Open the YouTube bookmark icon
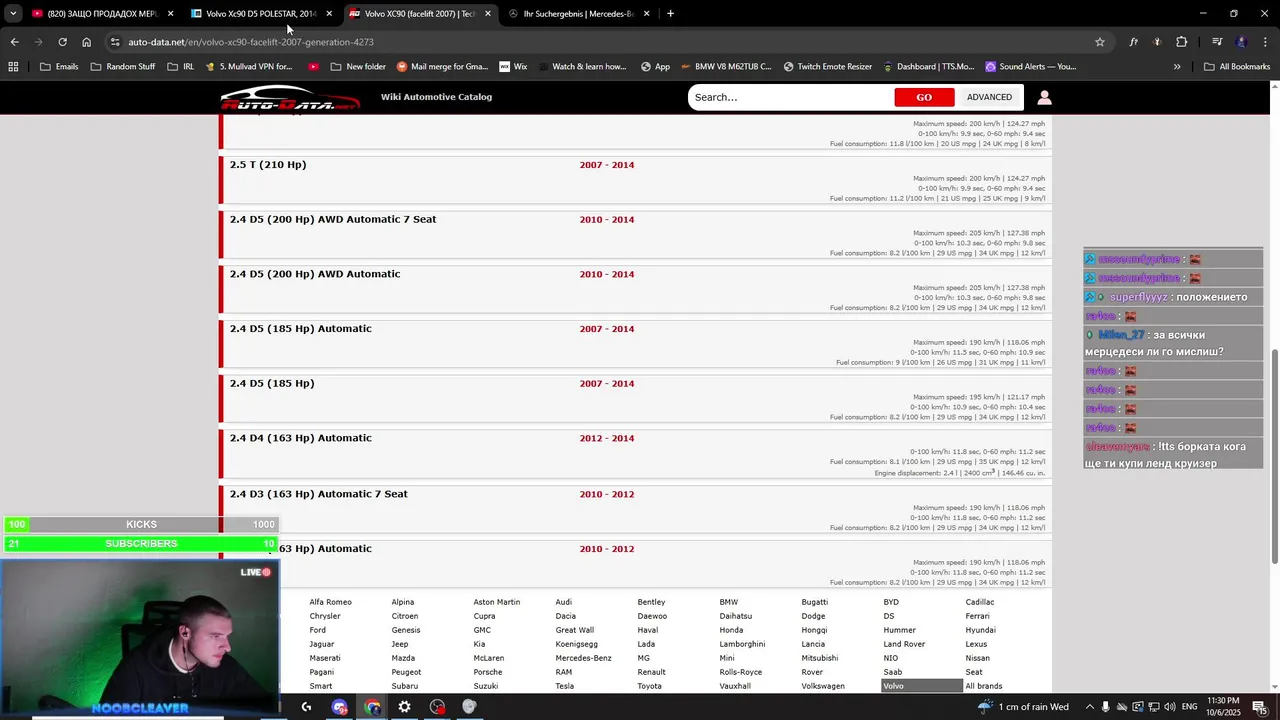This screenshot has width=1280, height=720. (314, 67)
